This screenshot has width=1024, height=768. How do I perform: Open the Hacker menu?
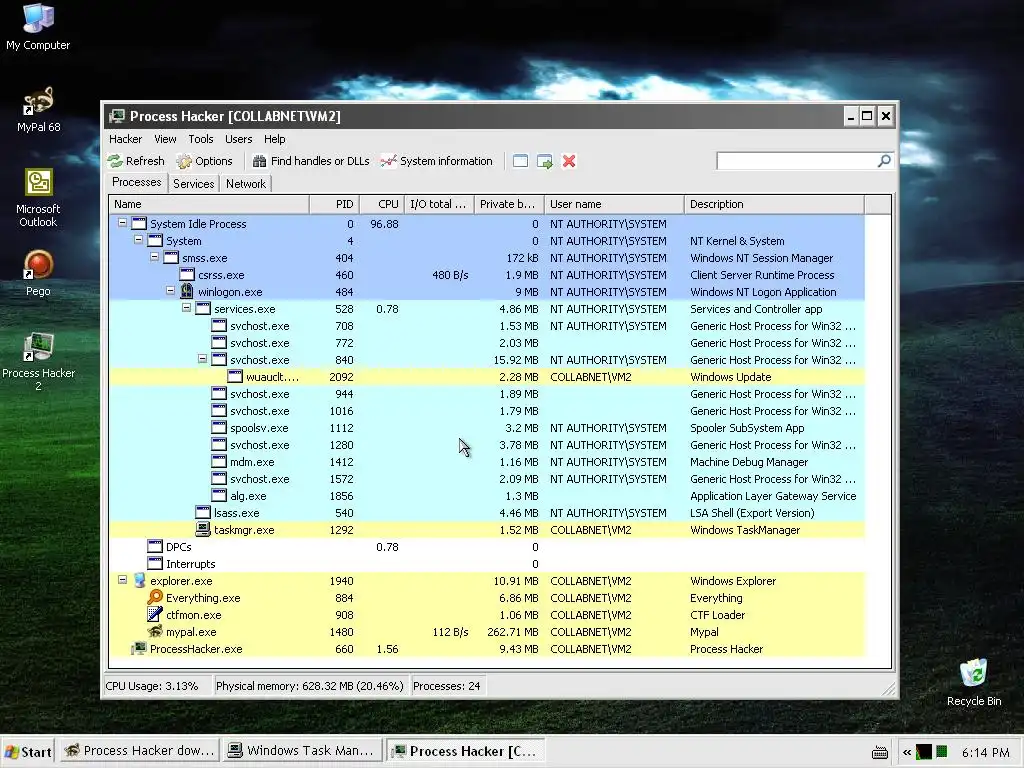[x=125, y=139]
